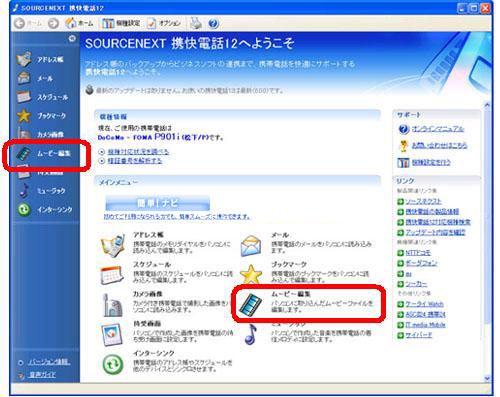Open the お問い合わせはこちら support link
The width and height of the screenshot is (500, 397).
click(x=439, y=145)
